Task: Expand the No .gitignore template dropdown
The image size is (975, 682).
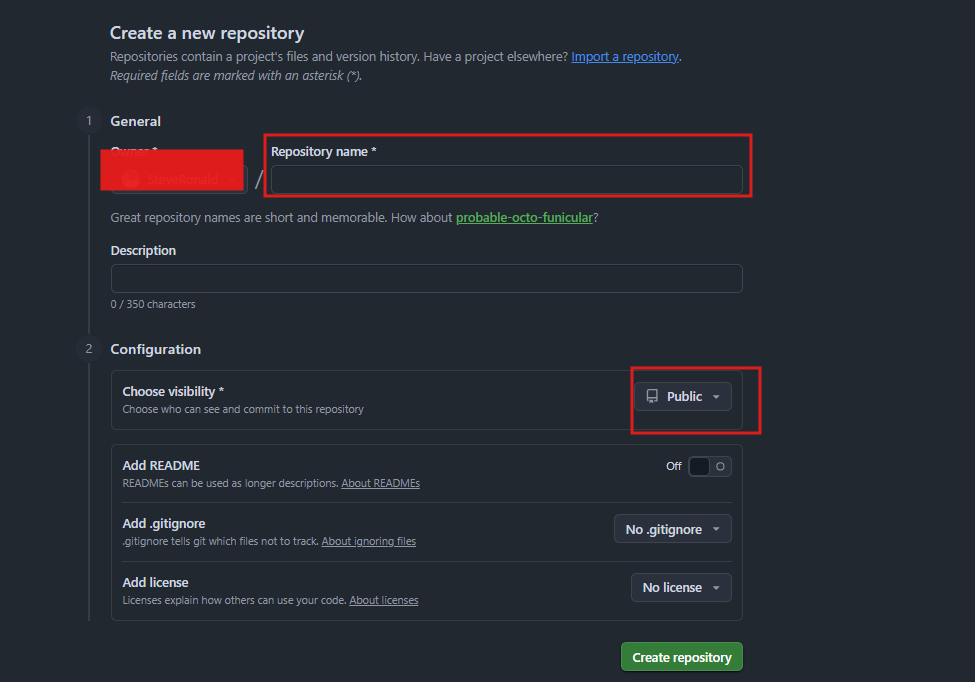Action: pyautogui.click(x=672, y=529)
